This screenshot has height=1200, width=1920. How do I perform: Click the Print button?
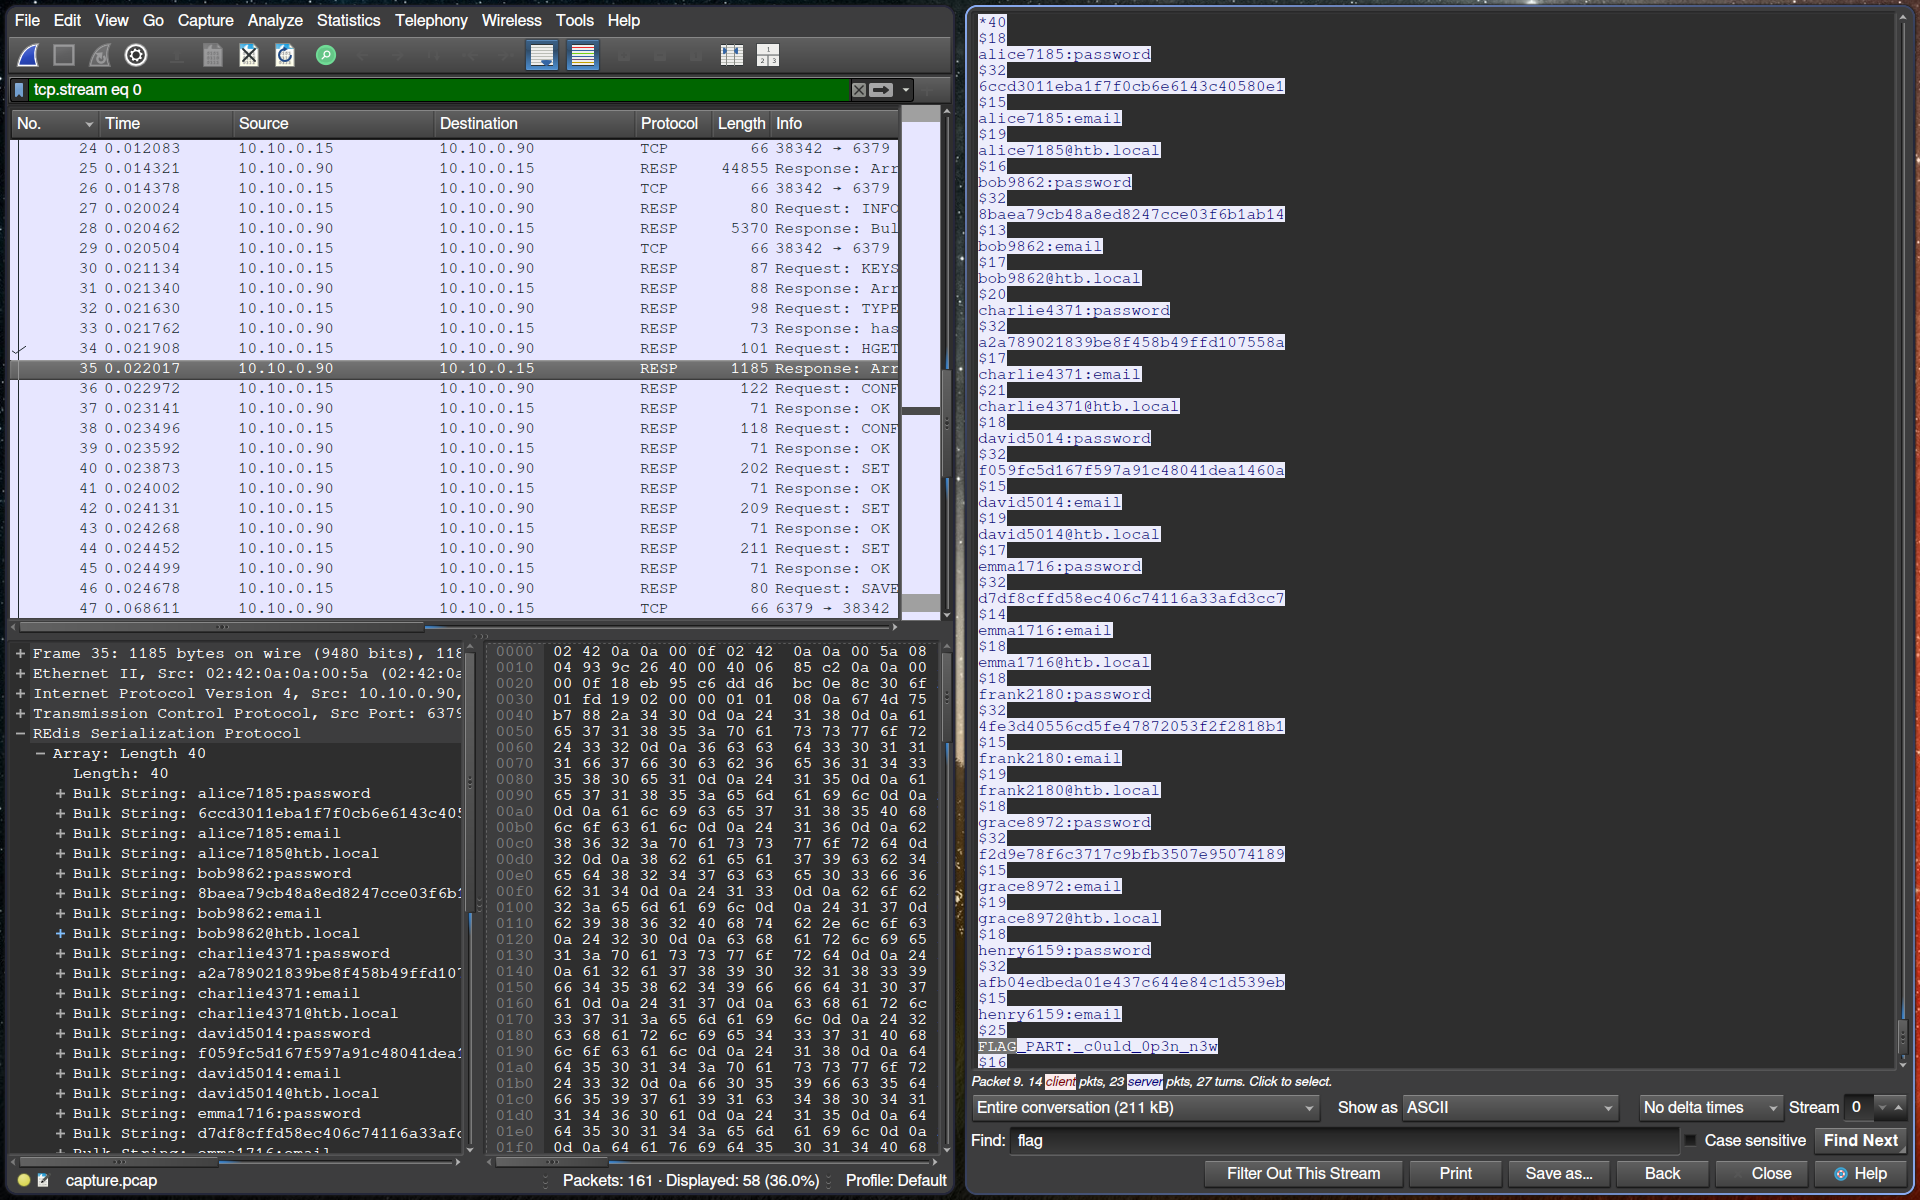(1455, 1174)
